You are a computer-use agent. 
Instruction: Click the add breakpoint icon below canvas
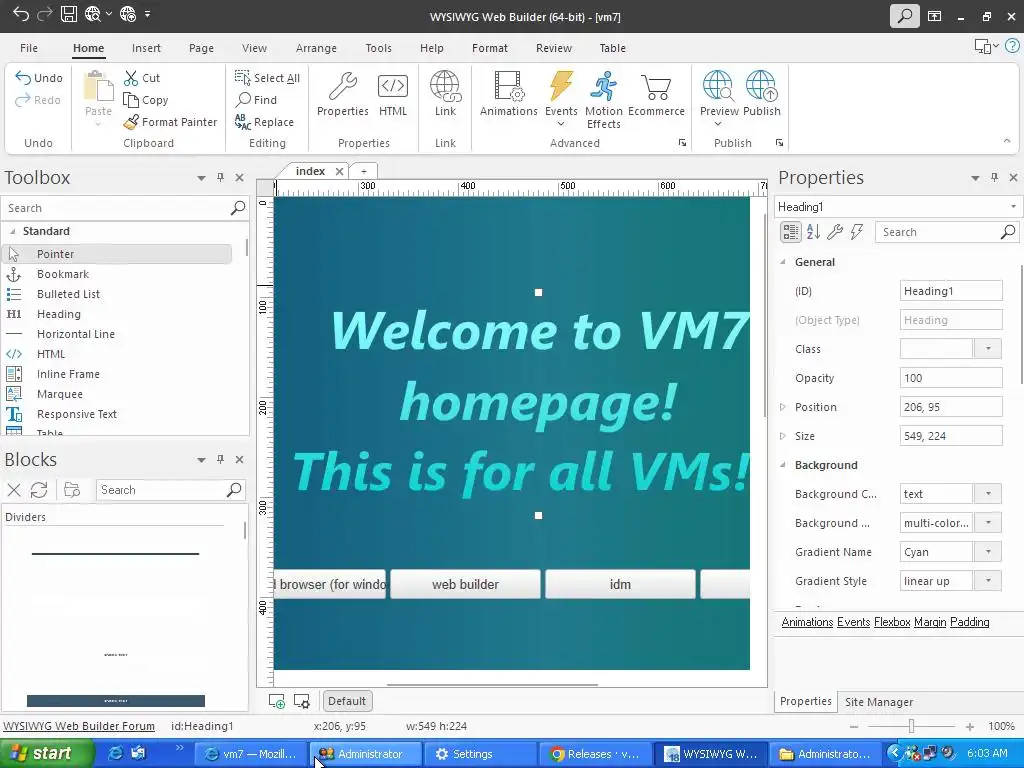tap(277, 701)
